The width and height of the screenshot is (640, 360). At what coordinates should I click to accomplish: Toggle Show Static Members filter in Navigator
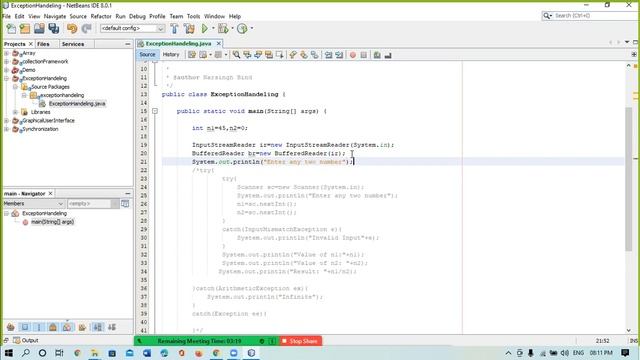coord(39,327)
